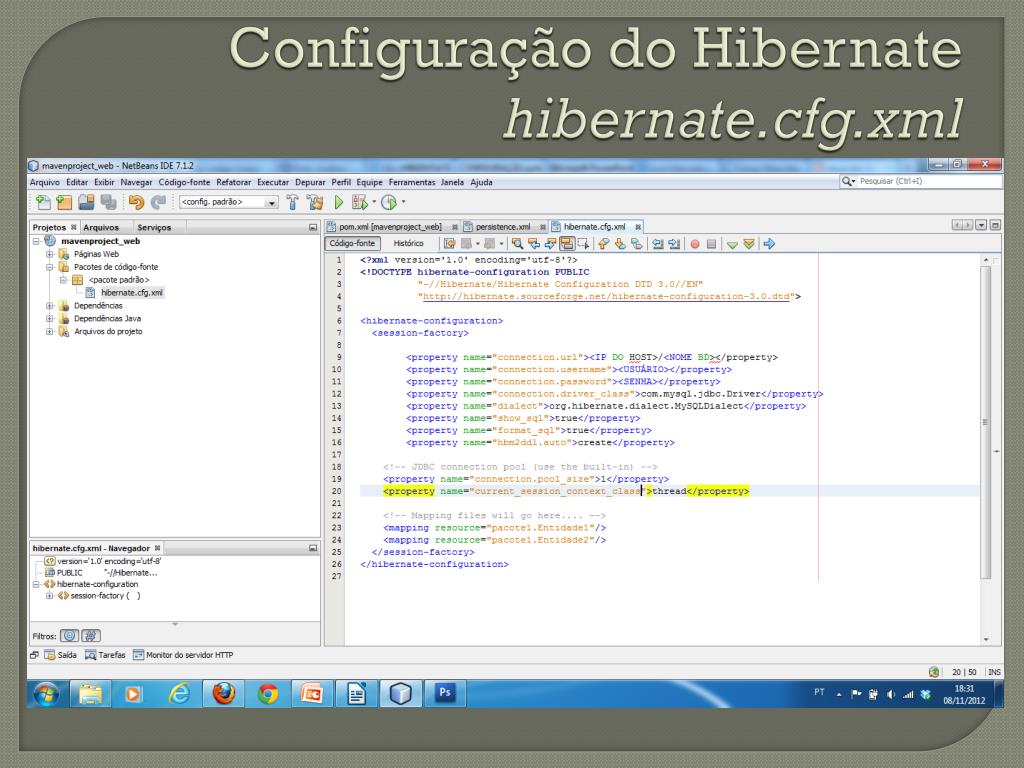Open Debug Project dropdown arrow
The width and height of the screenshot is (1024, 768).
coord(374,202)
